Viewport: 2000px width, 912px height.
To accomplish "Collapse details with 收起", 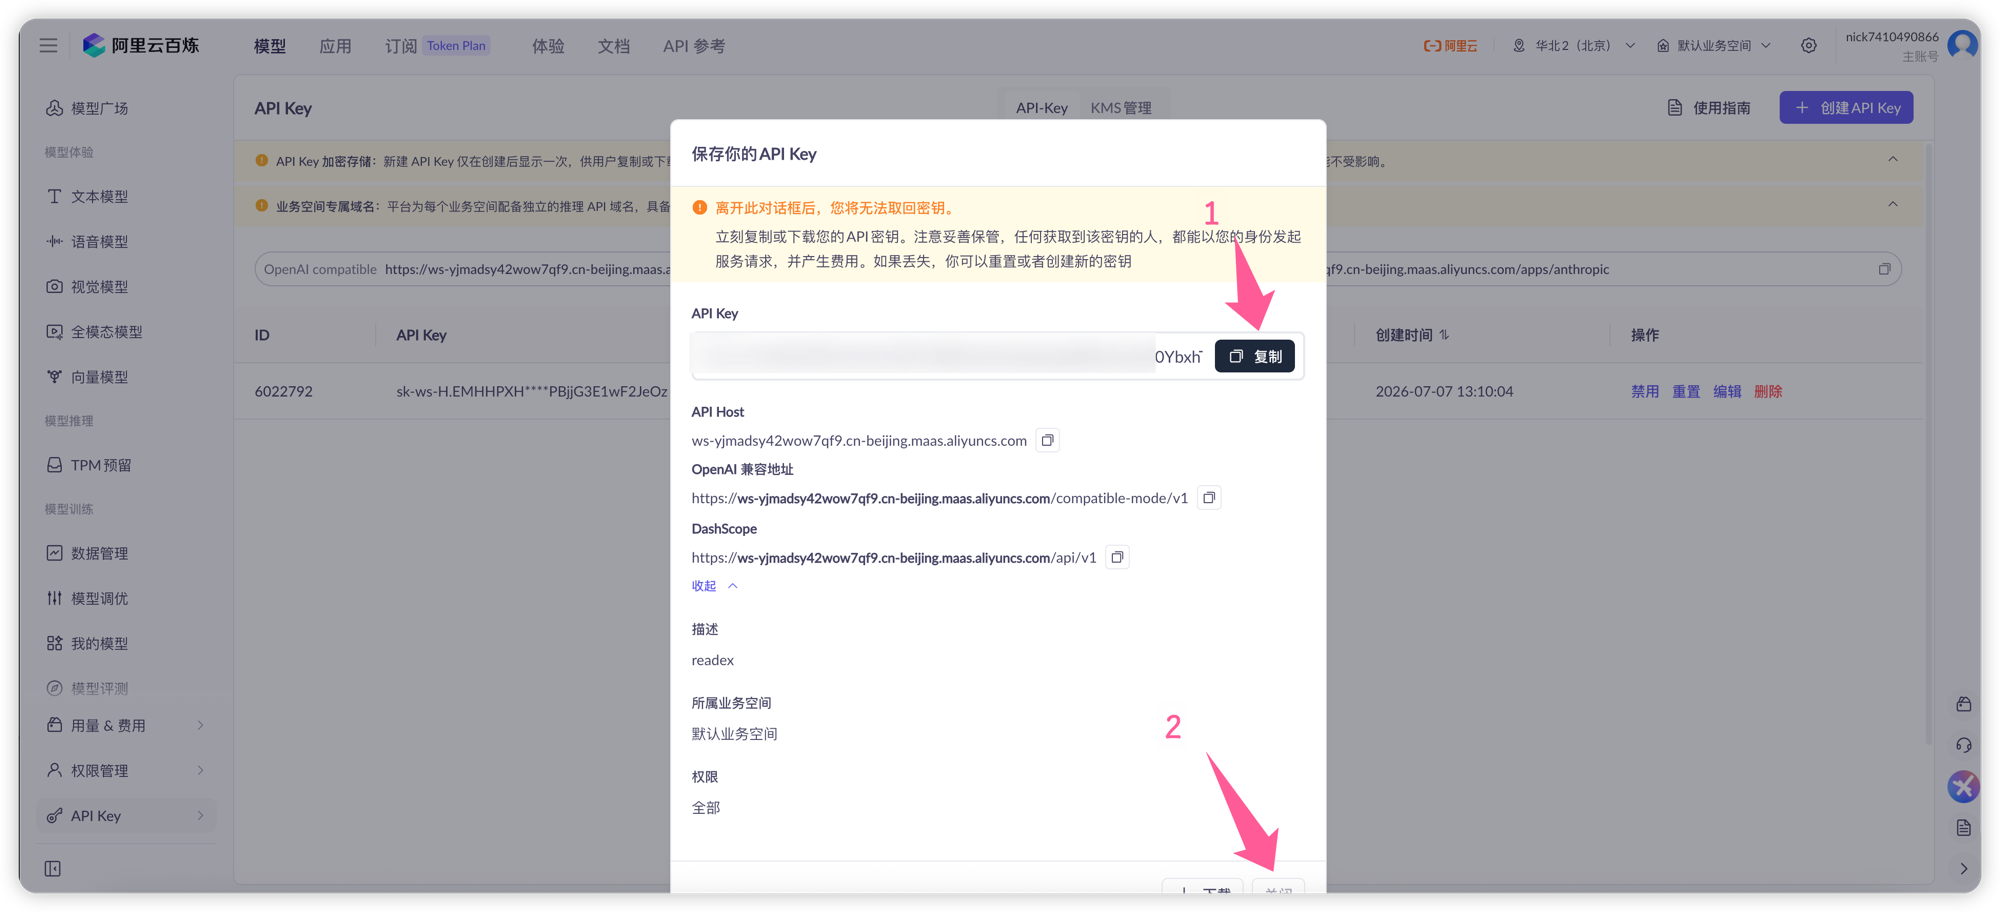I will coord(714,586).
